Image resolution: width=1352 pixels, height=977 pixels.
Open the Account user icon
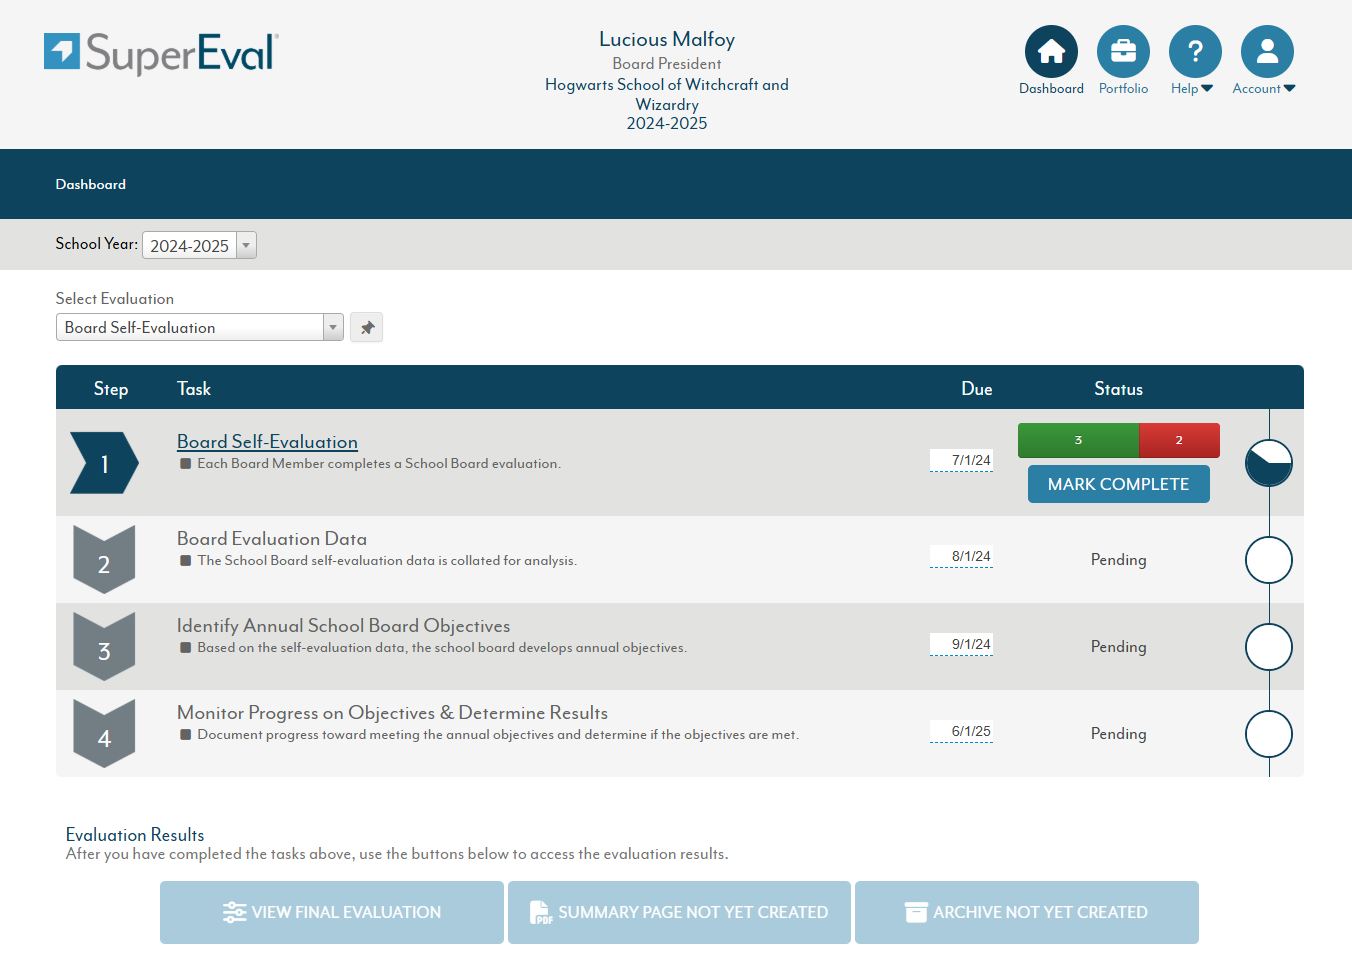point(1267,52)
